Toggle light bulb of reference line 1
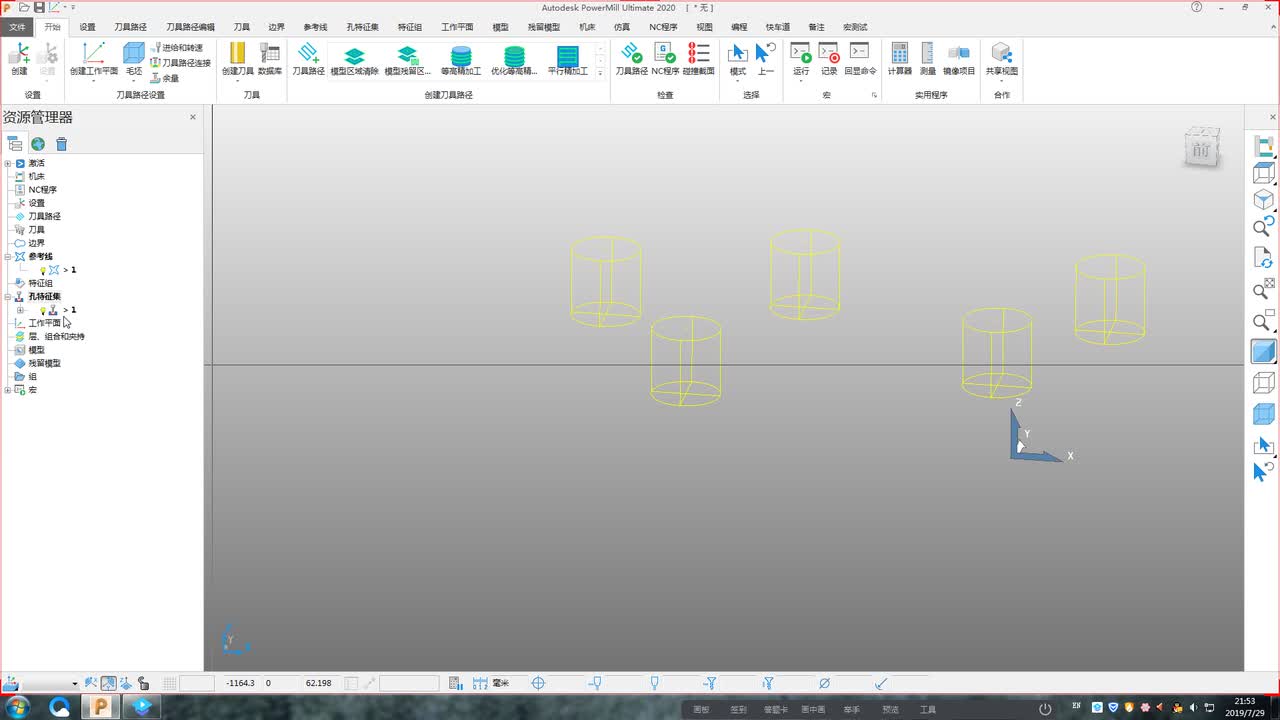 click(43, 270)
